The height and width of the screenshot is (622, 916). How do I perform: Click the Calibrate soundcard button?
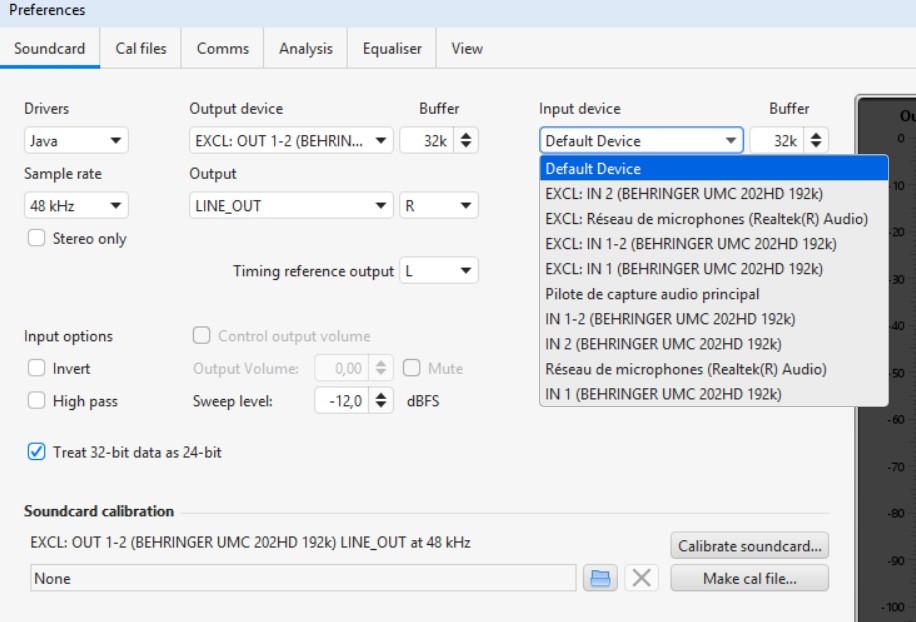(749, 546)
